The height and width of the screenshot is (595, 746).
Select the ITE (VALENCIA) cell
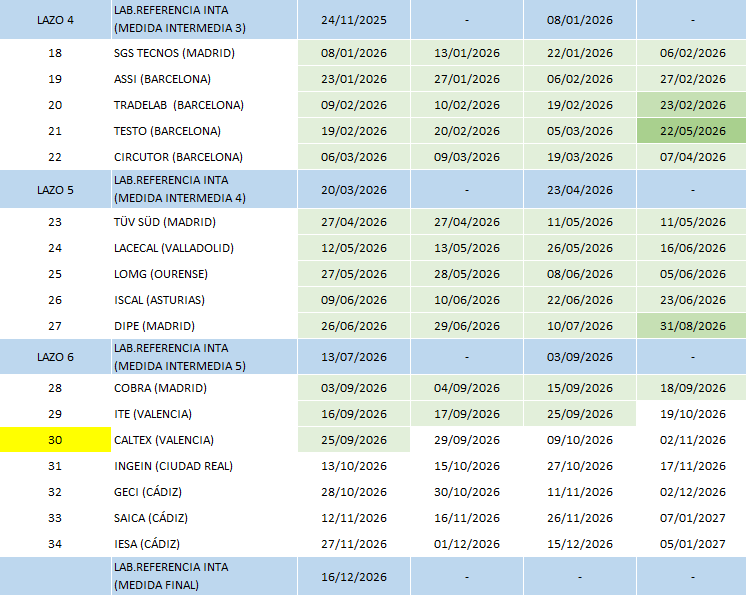(204, 414)
